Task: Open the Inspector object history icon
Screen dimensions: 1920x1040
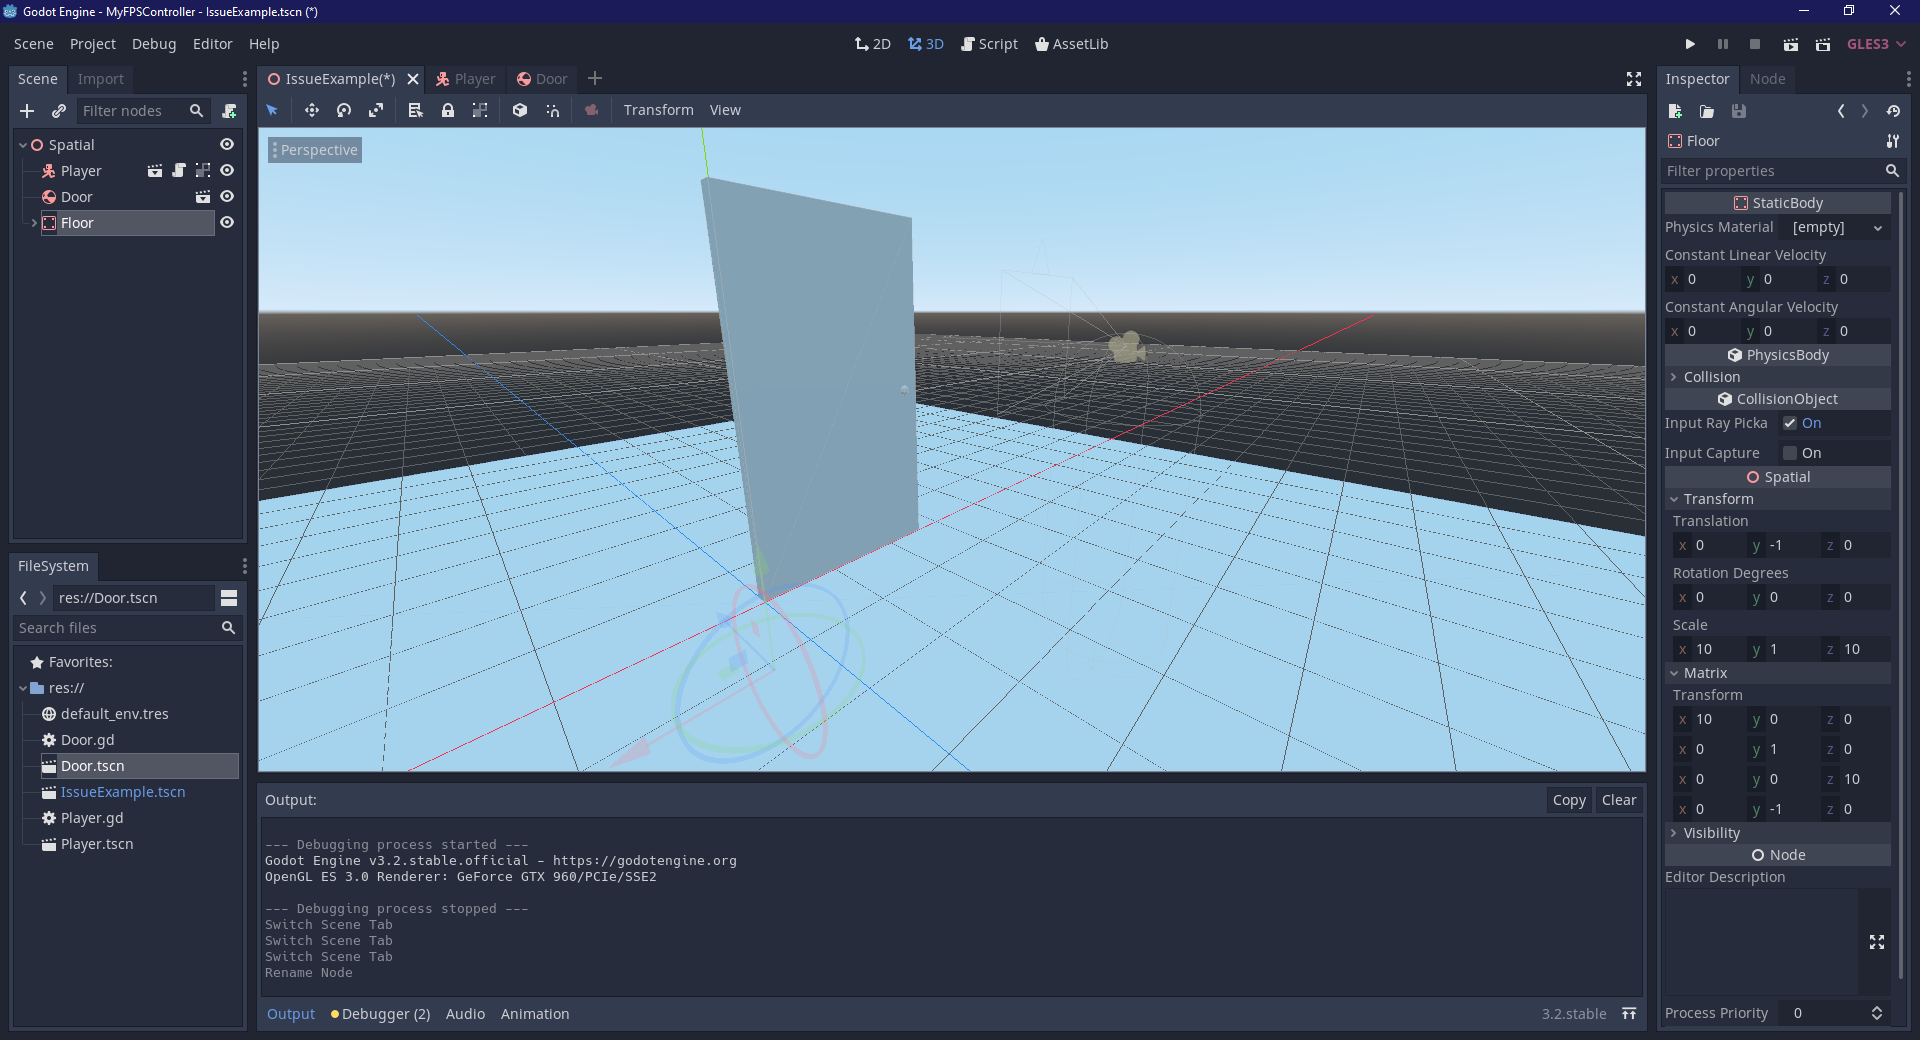Action: click(1893, 111)
